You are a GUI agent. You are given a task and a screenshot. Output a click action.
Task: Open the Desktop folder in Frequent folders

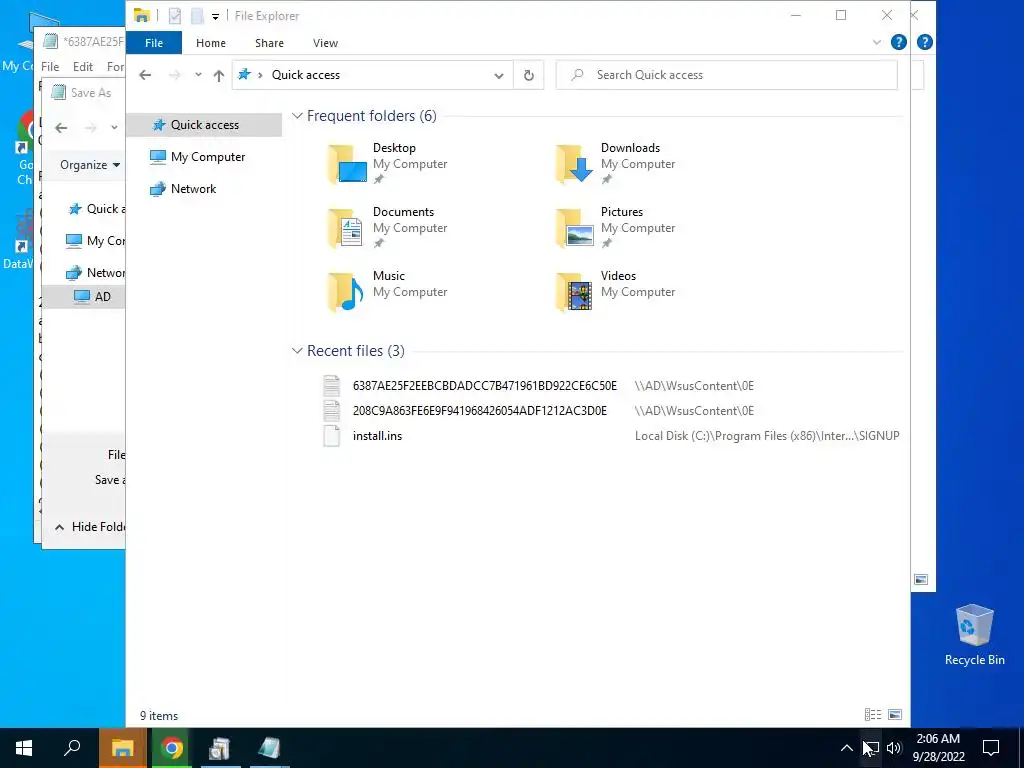tap(387, 163)
